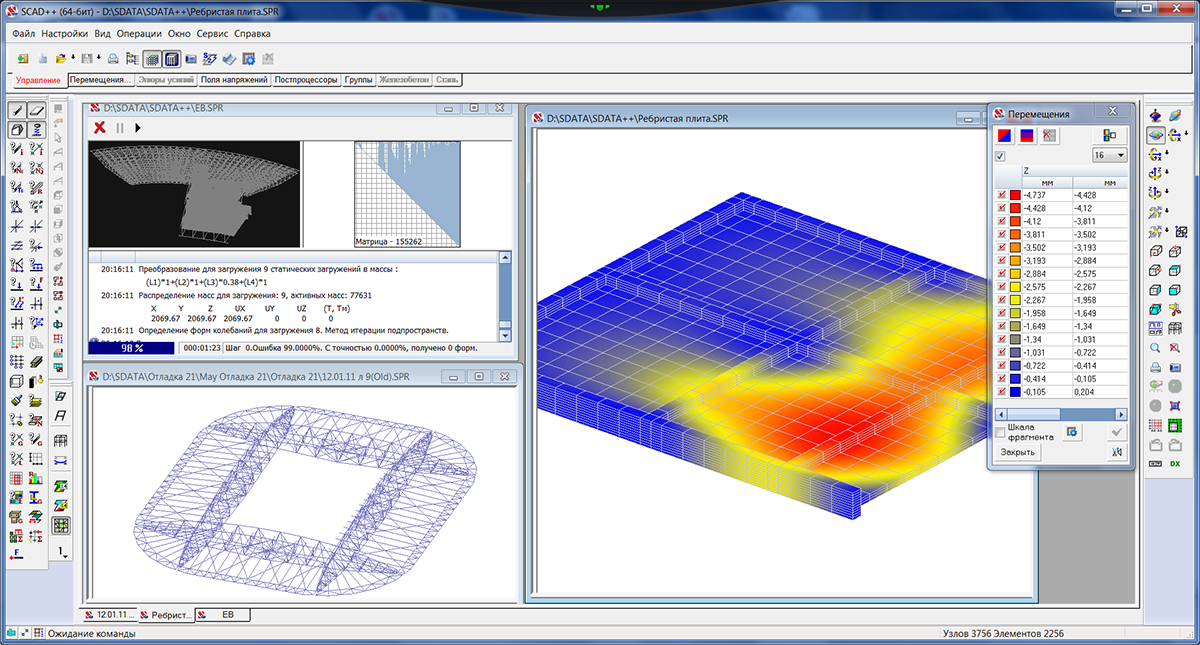Open the calculator icon in the main toolbar

pos(172,59)
